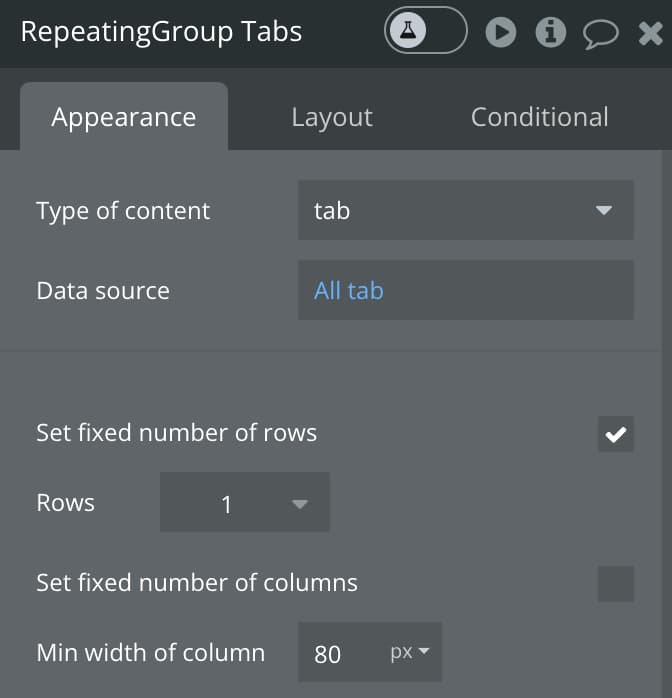Open the Rows count dropdown
Screen dimensions: 672x698
click(245, 502)
